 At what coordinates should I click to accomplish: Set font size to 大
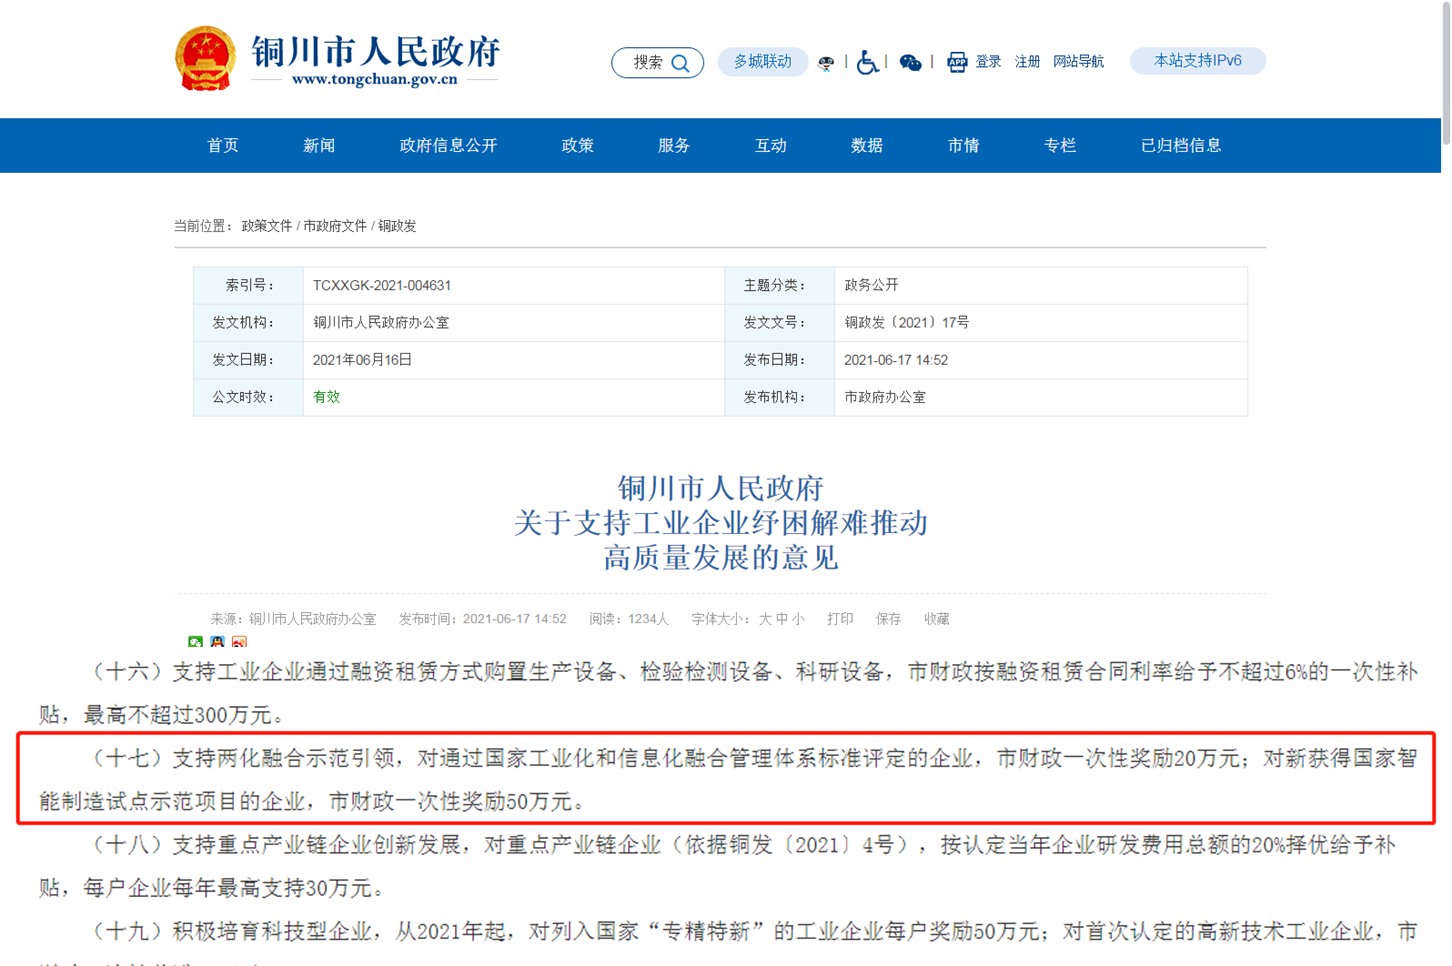click(x=765, y=619)
